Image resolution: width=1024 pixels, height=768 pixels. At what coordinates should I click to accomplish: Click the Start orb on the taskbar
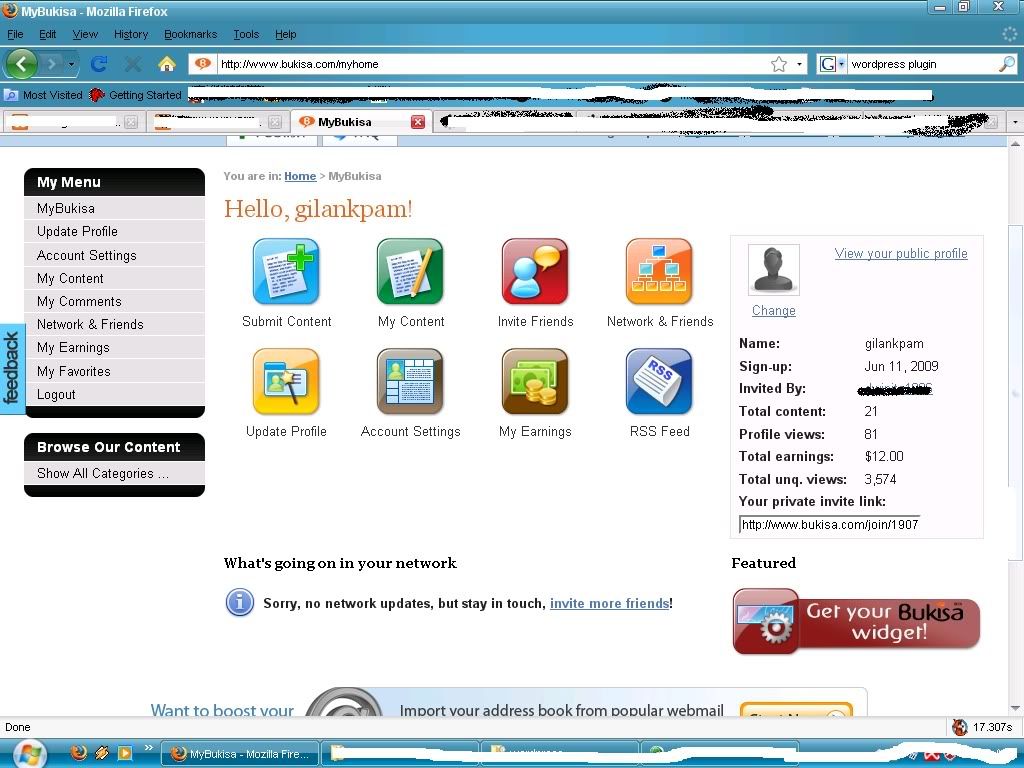[29, 754]
